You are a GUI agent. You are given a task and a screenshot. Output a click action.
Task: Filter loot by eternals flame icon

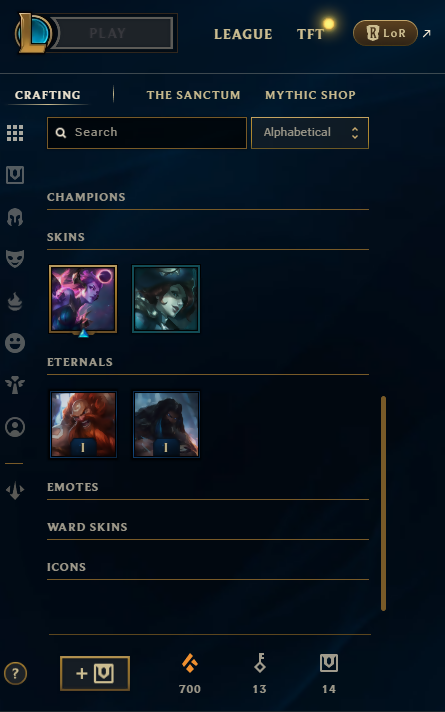[x=15, y=302]
